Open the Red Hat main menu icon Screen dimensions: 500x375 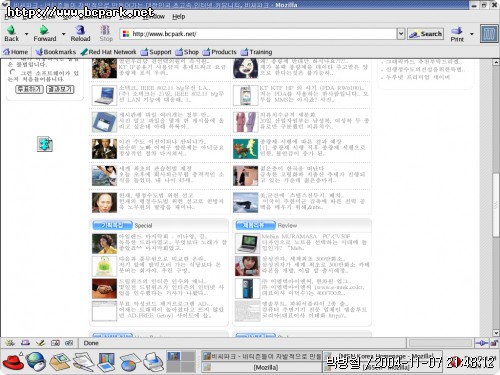[13, 361]
